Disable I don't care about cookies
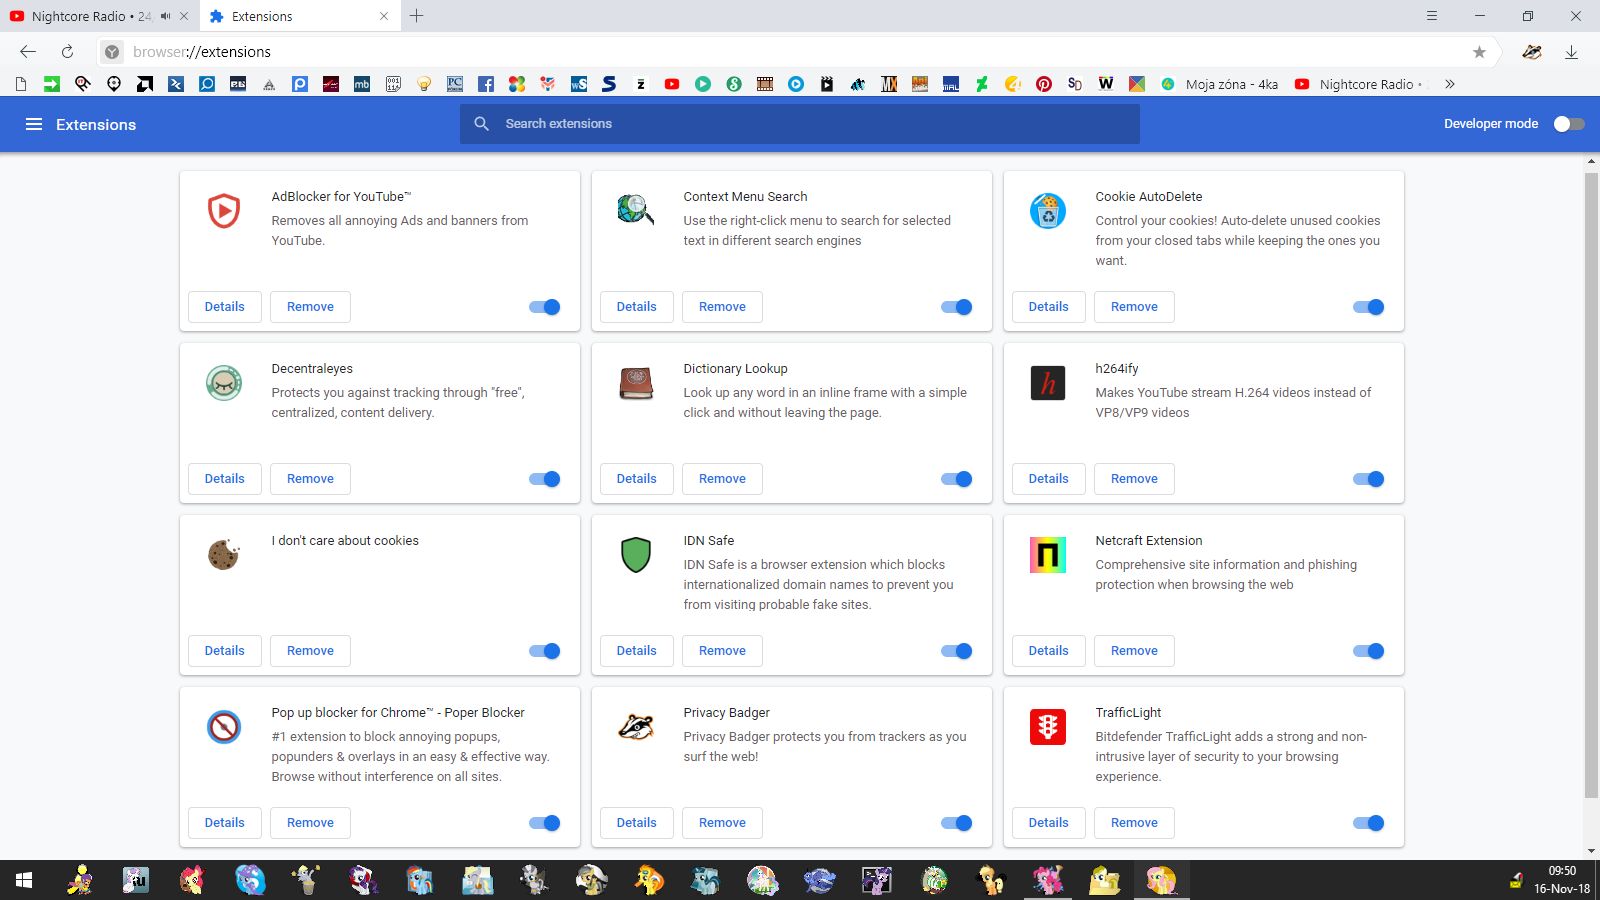 [545, 651]
